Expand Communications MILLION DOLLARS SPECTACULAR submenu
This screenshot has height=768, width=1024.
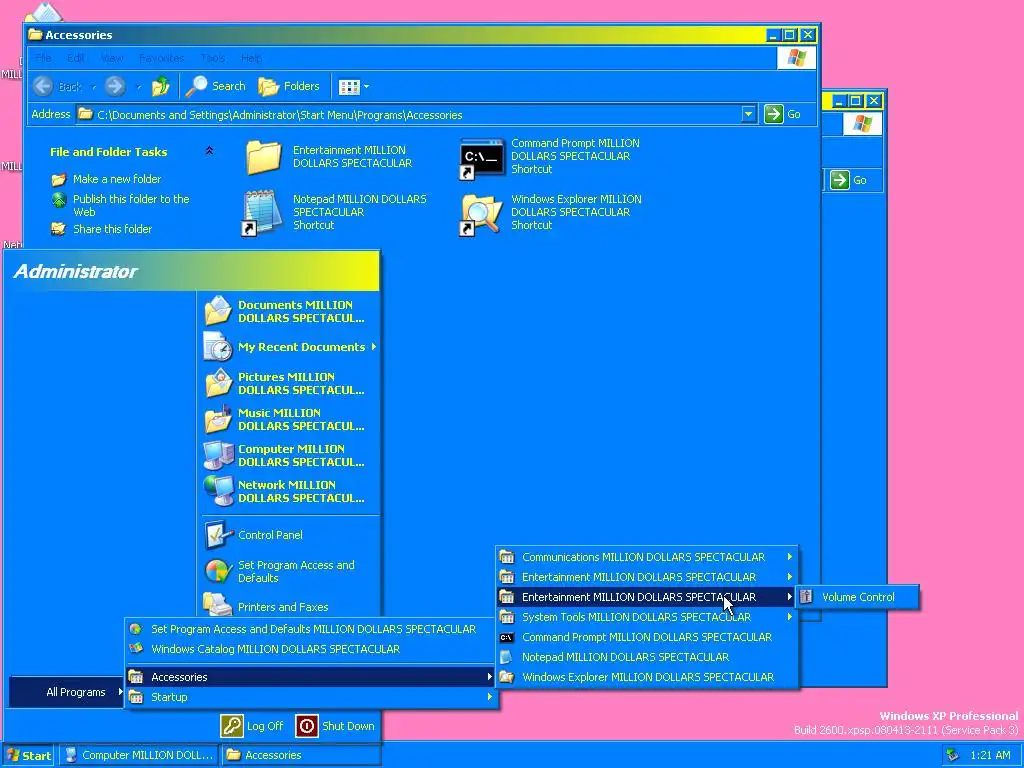[647, 557]
